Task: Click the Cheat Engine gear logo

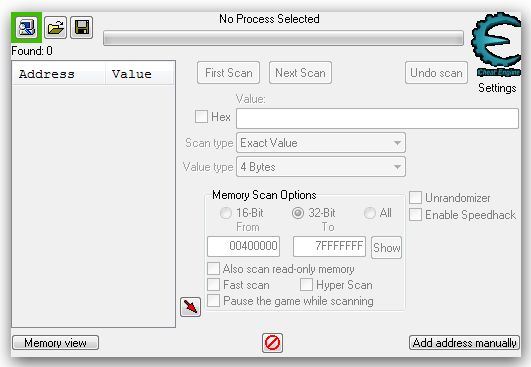Action: coord(496,44)
